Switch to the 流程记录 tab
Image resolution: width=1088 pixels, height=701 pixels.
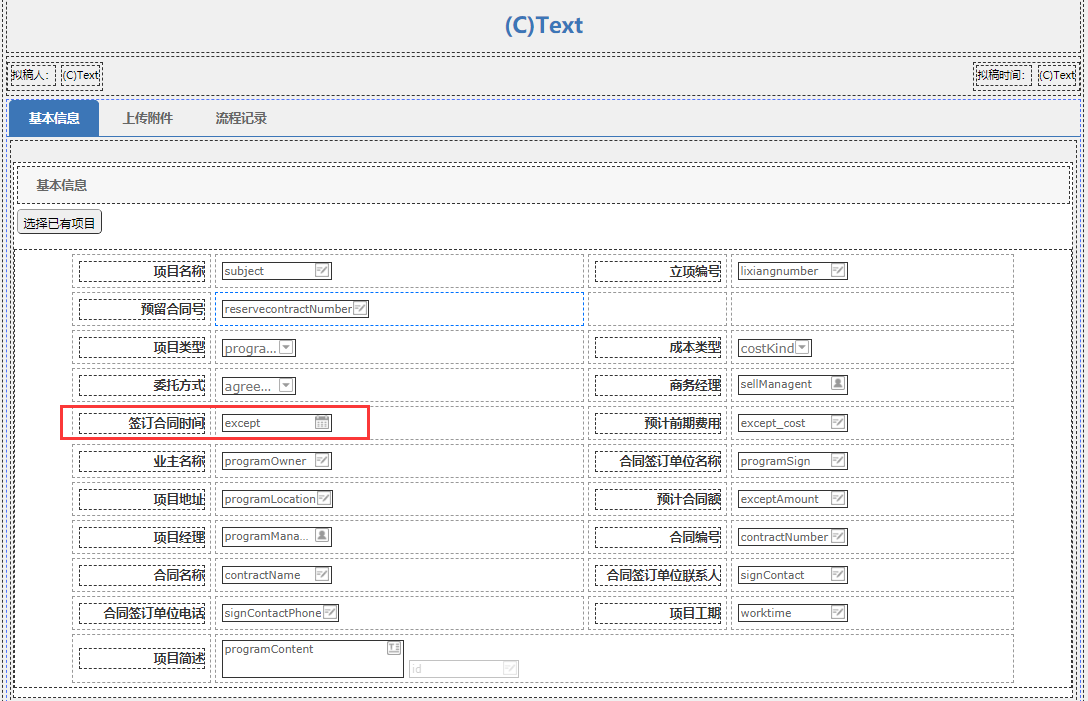(241, 118)
